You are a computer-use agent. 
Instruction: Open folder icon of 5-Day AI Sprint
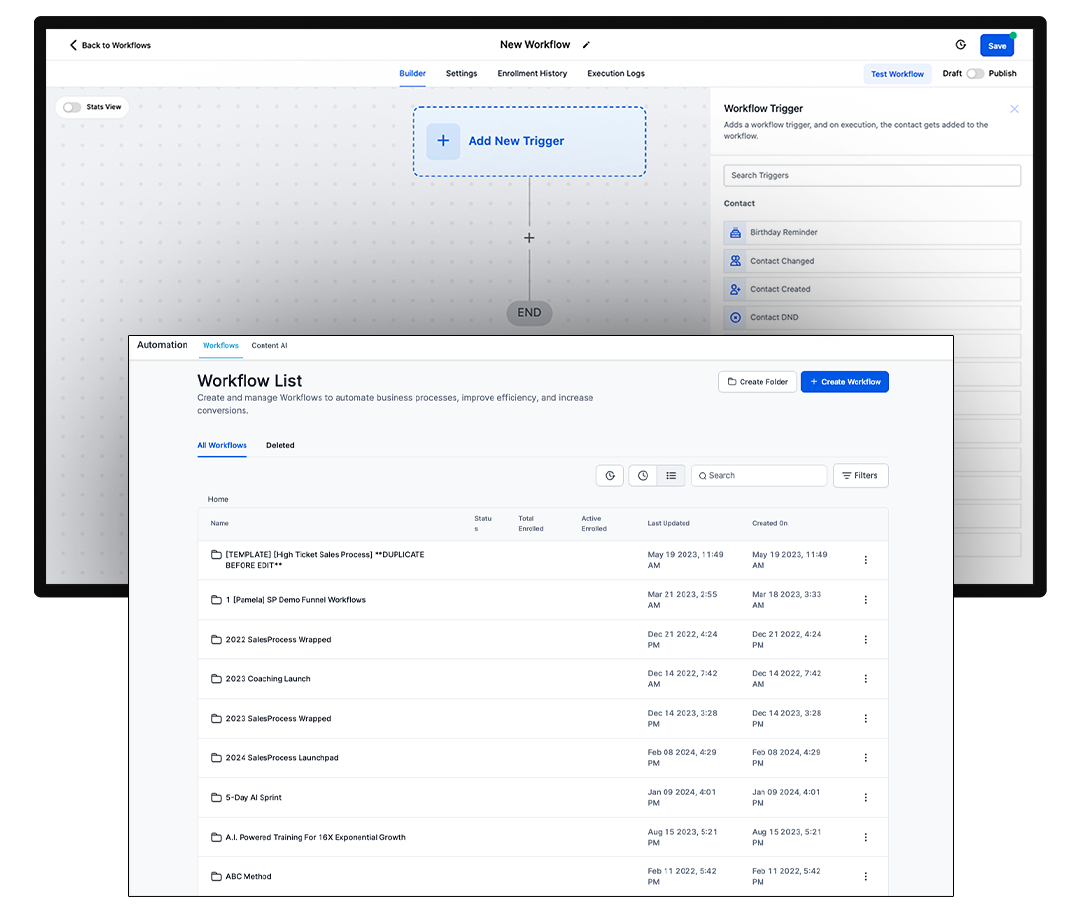tap(216, 797)
